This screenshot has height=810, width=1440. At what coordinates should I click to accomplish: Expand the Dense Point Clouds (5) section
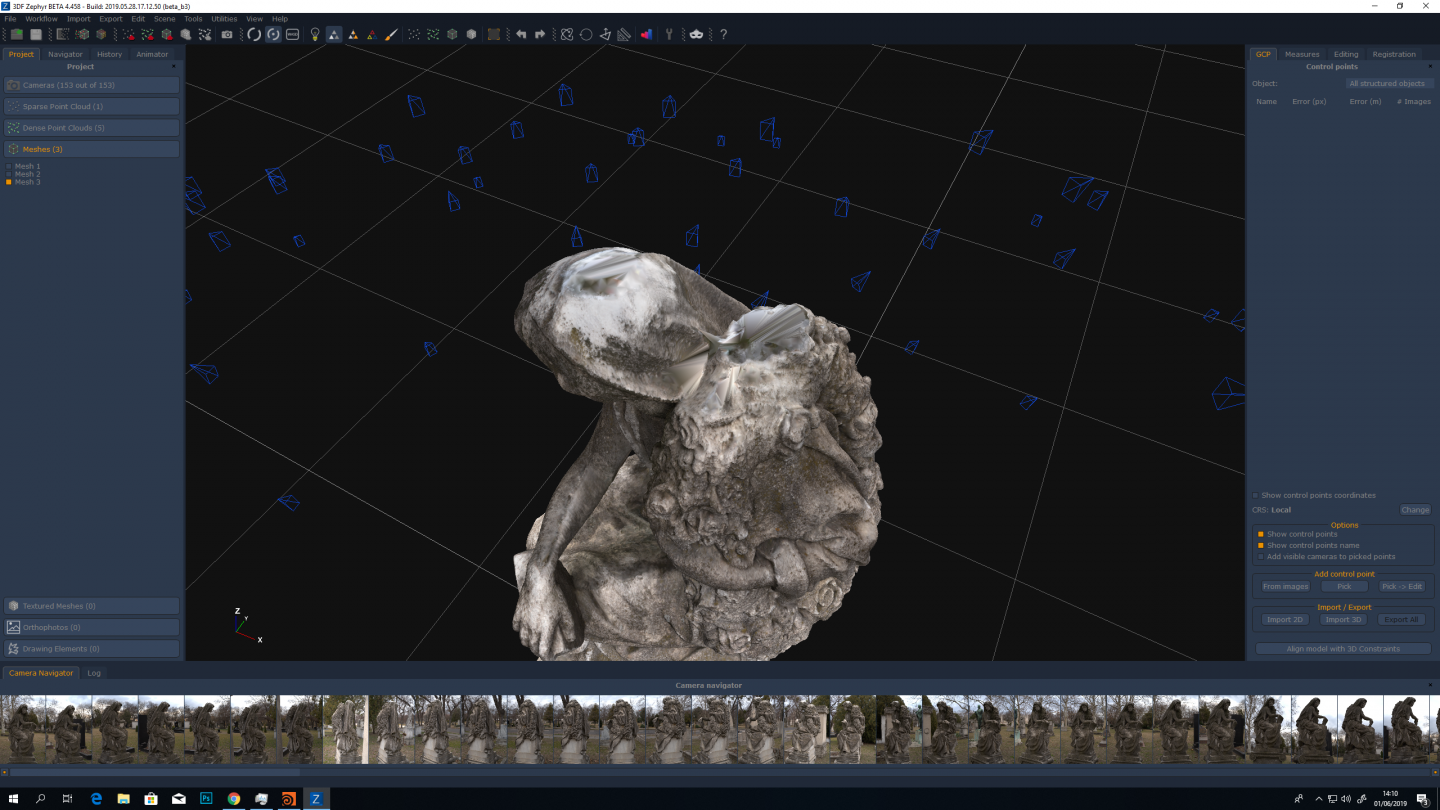point(92,128)
